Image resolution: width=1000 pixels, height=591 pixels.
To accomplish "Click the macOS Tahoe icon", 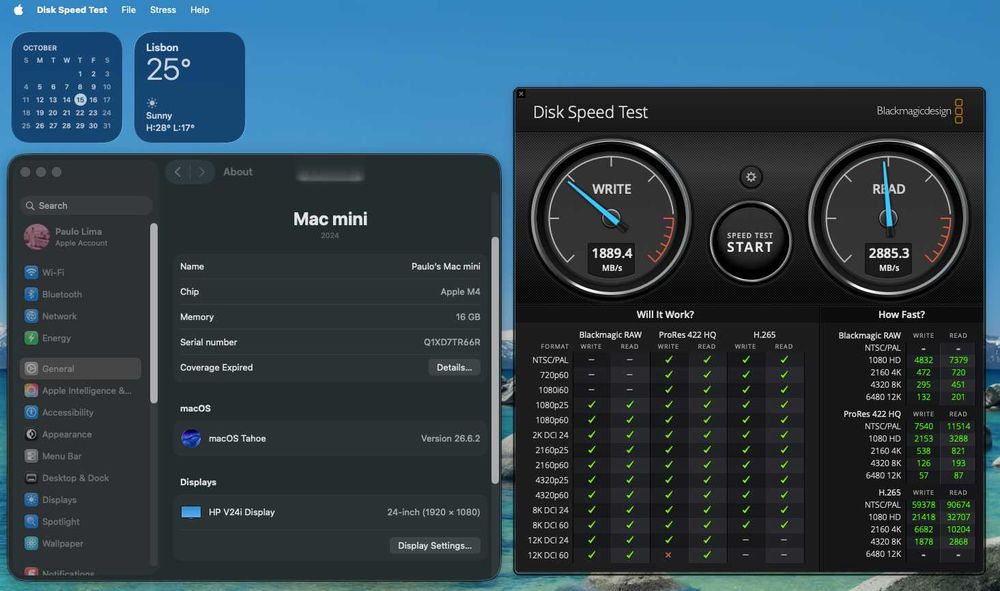I will click(191, 438).
